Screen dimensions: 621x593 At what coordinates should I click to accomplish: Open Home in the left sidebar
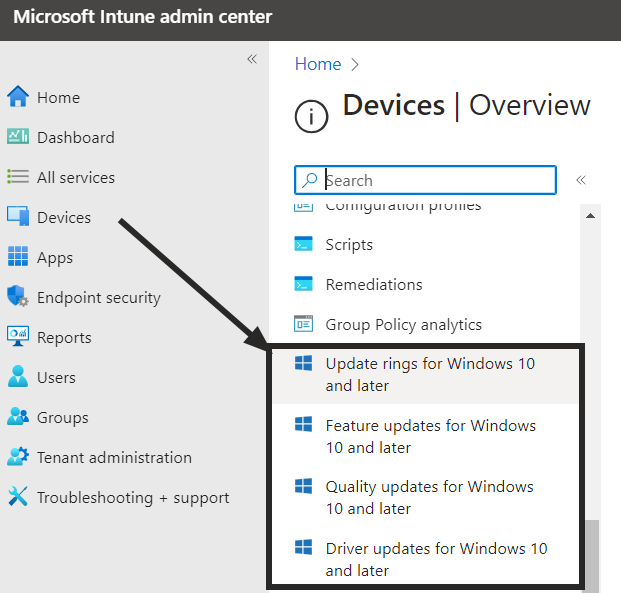pos(59,97)
